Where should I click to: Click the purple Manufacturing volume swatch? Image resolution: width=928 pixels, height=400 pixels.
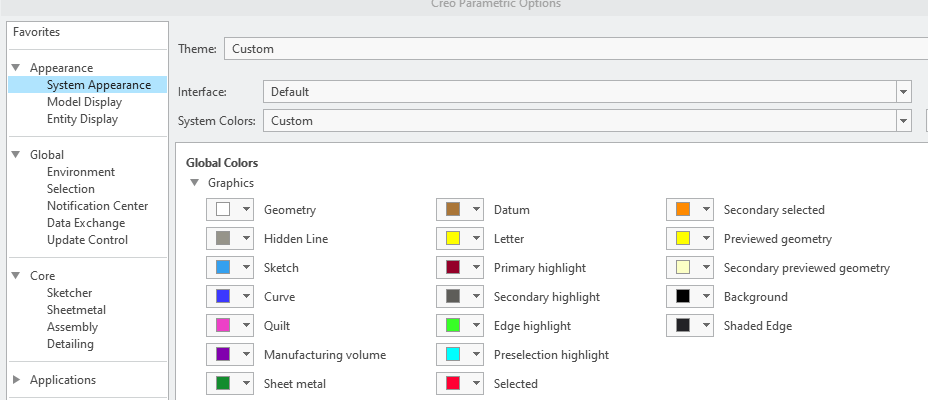222,355
